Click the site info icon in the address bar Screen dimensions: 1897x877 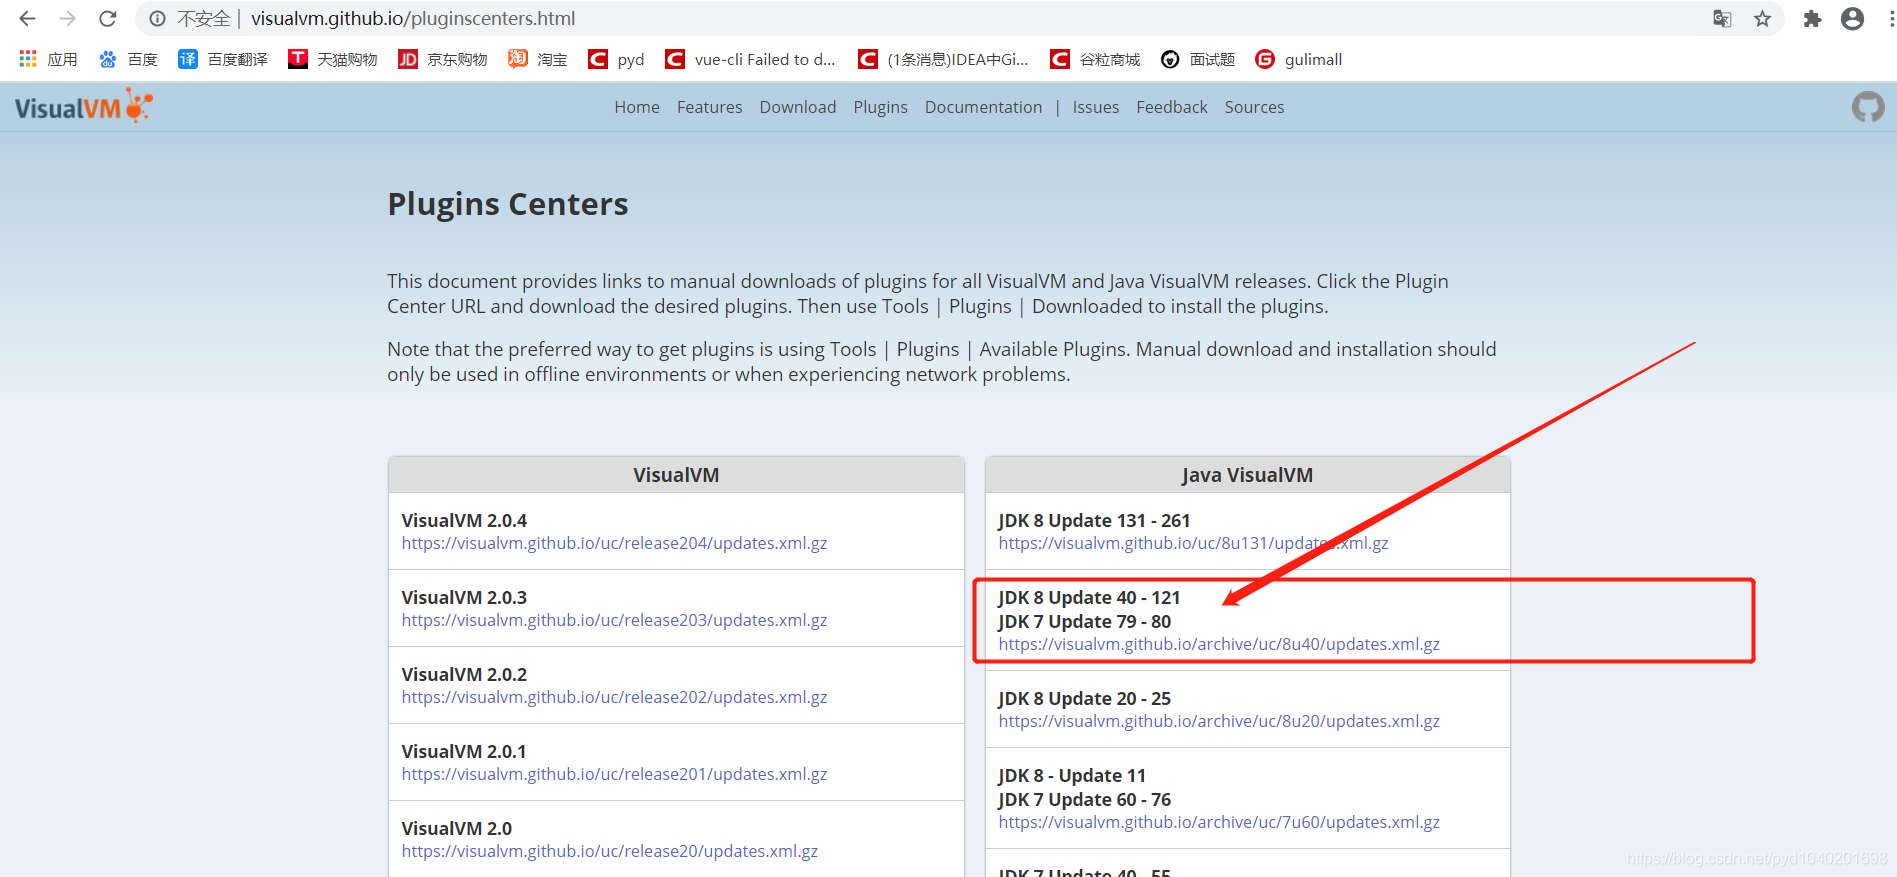[157, 19]
